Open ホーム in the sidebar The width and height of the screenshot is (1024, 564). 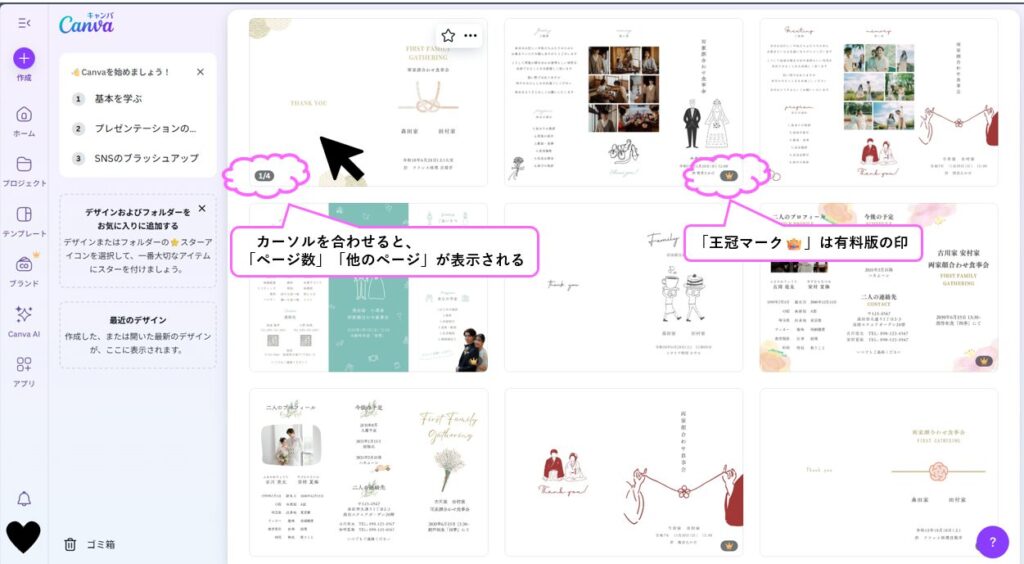coord(24,115)
